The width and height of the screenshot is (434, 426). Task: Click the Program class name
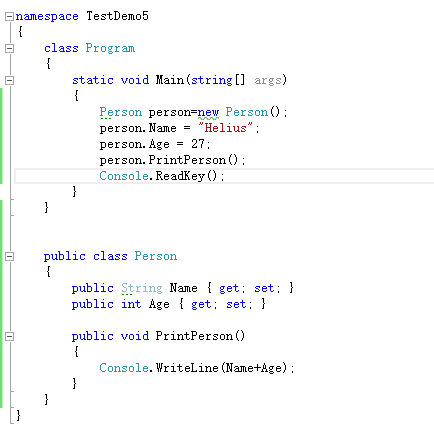[x=110, y=48]
